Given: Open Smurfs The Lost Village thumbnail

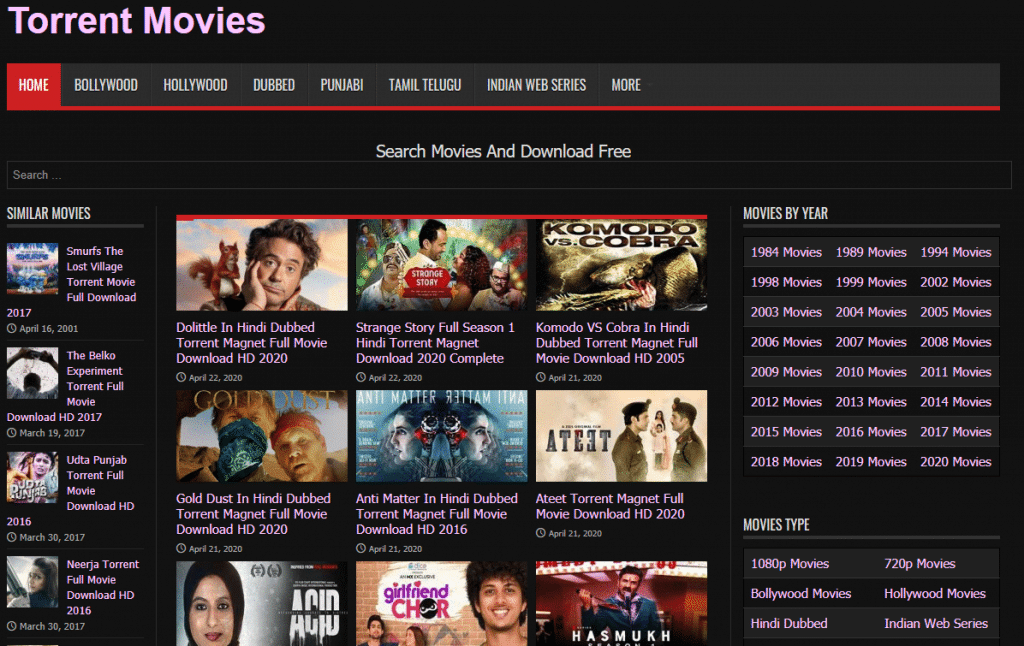Looking at the screenshot, I should click(x=33, y=268).
